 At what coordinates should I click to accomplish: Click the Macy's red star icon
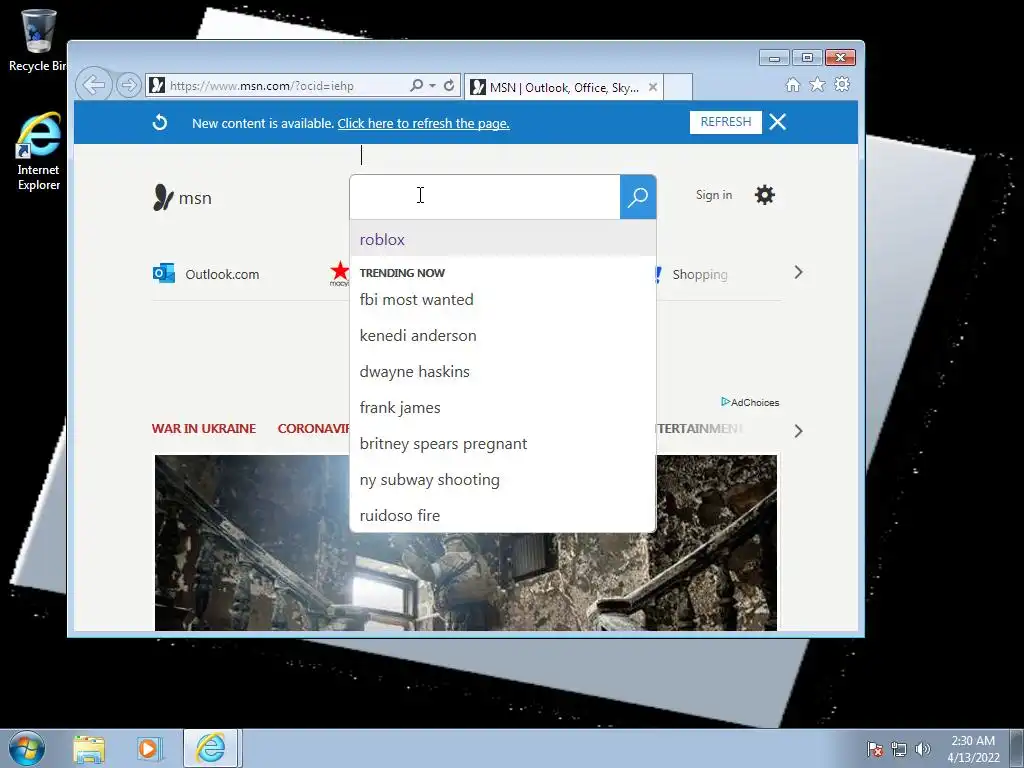(x=340, y=273)
